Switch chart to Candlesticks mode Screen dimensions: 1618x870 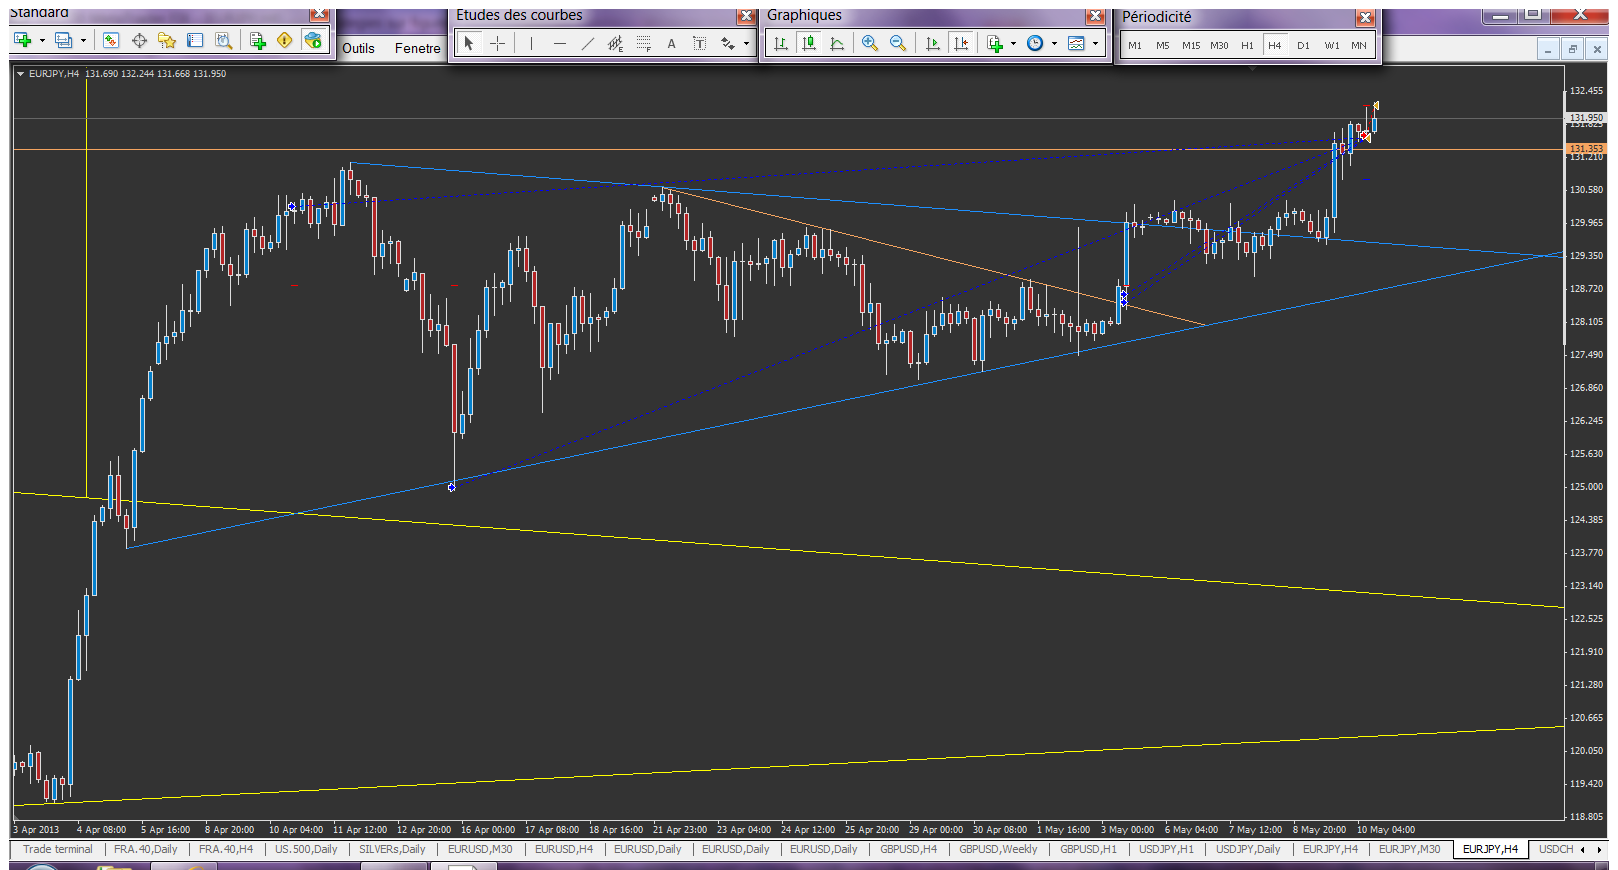[809, 43]
